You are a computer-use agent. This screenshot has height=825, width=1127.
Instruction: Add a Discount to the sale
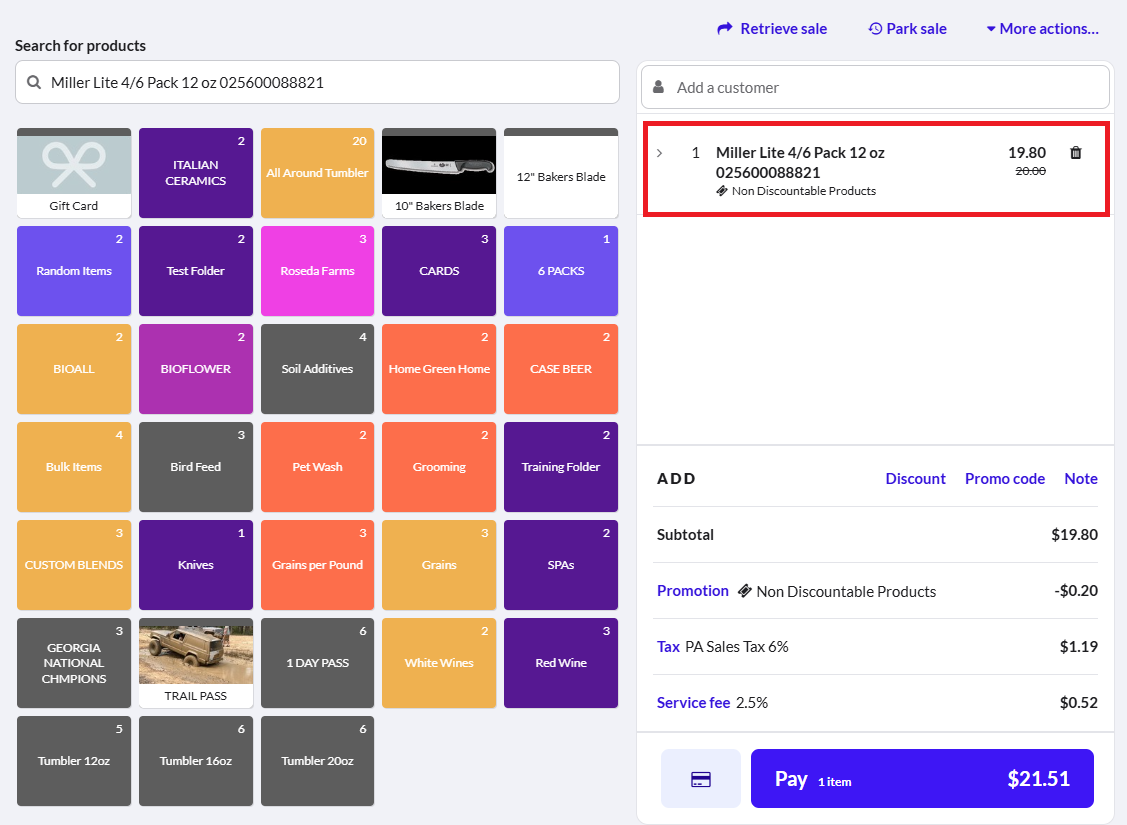point(915,479)
